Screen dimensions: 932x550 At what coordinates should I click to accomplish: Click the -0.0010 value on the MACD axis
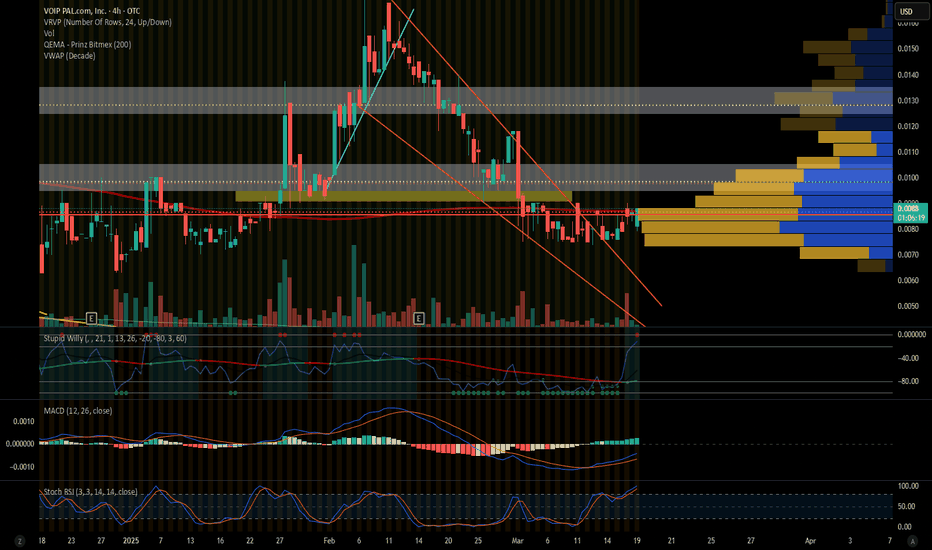coord(21,467)
